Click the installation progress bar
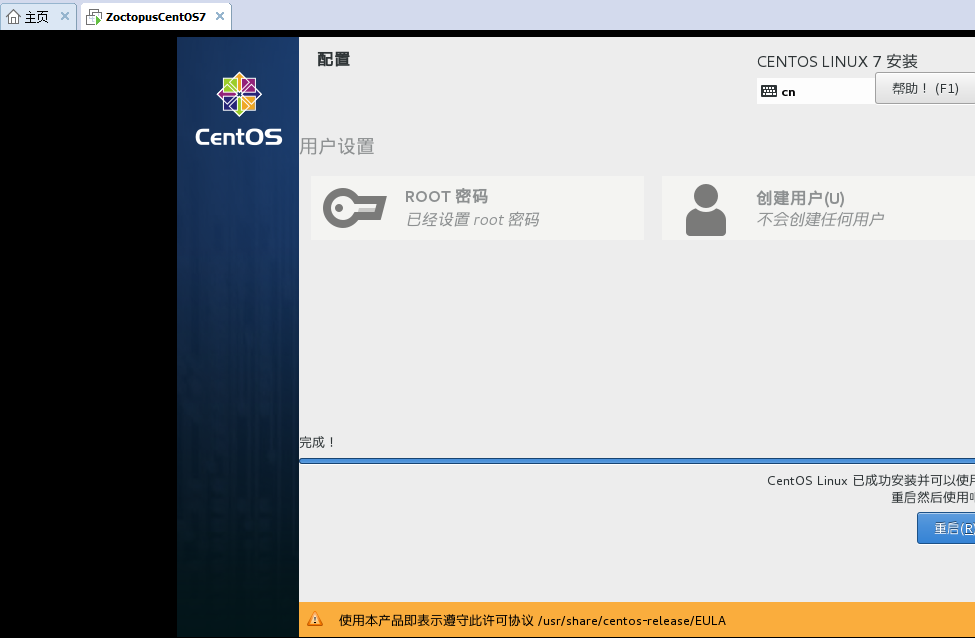This screenshot has width=975, height=638. (637, 461)
